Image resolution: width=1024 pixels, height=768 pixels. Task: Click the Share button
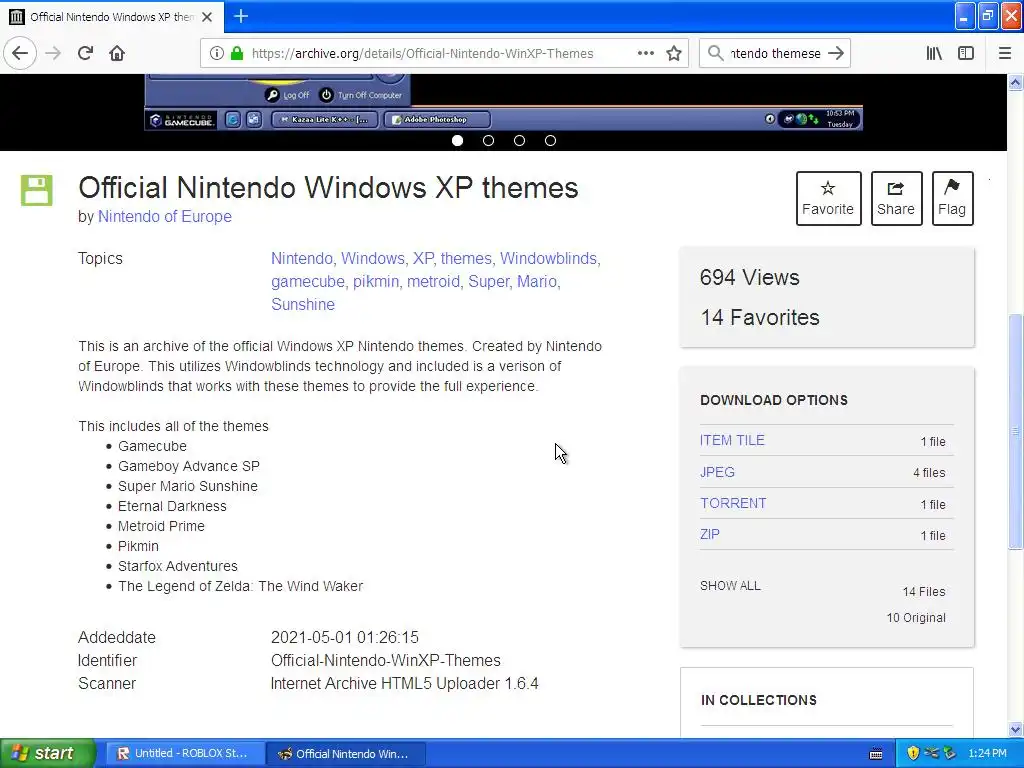tap(896, 199)
